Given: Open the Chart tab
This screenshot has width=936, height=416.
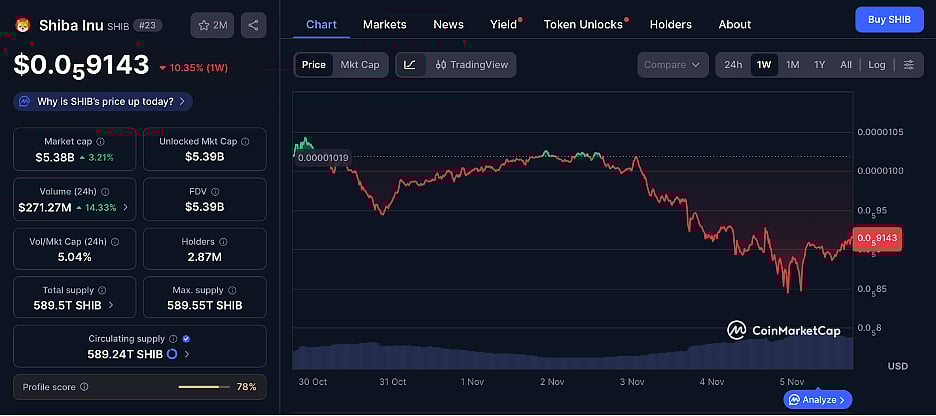Looking at the screenshot, I should (x=321, y=24).
